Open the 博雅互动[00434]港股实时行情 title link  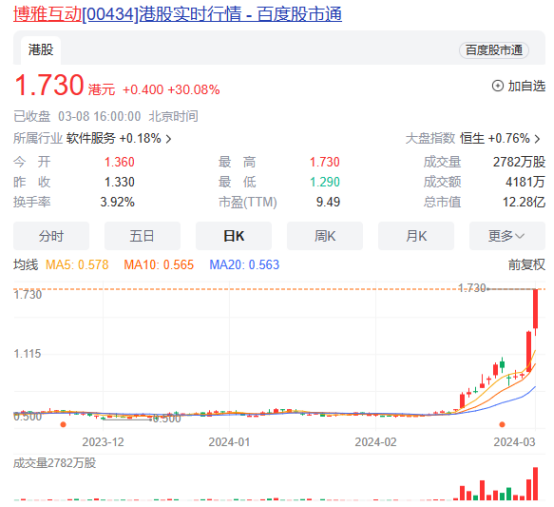(x=177, y=14)
